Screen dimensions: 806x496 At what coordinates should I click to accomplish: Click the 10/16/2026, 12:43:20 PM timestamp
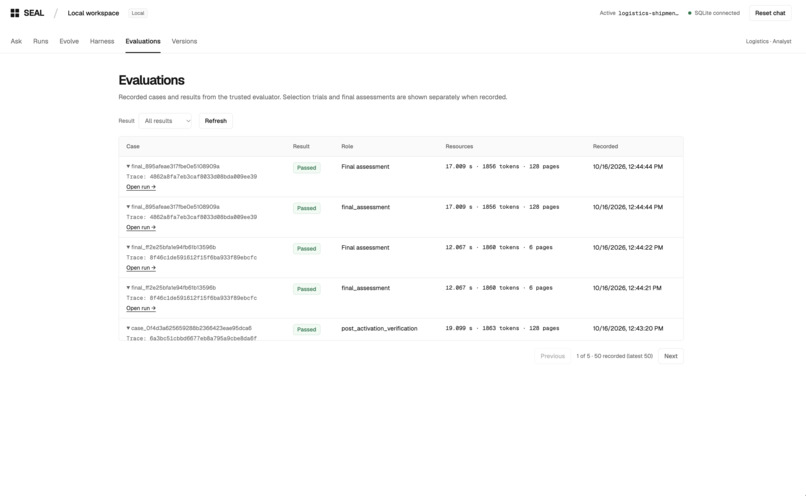628,328
